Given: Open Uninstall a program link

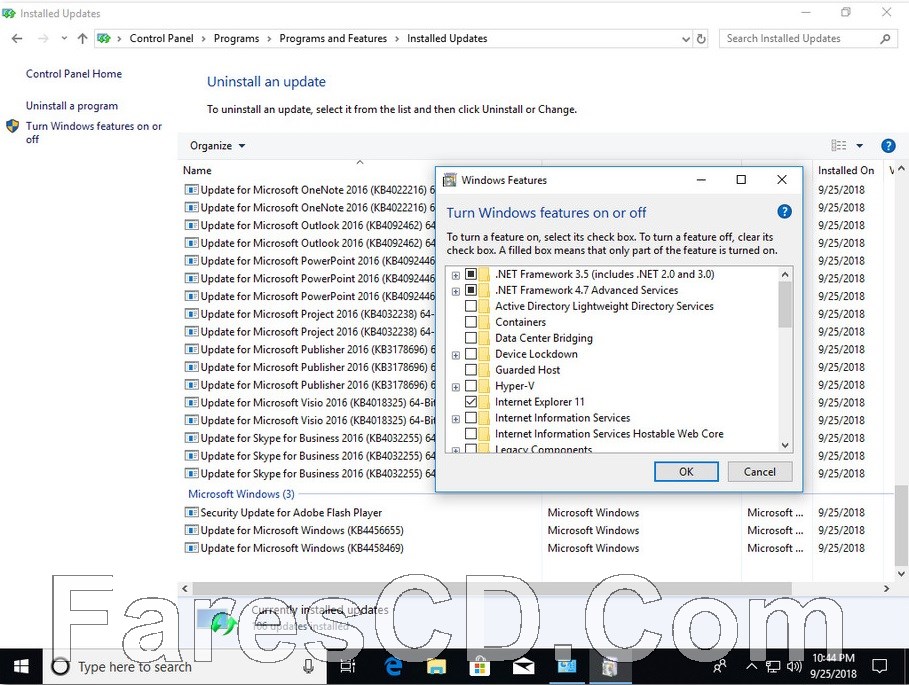Looking at the screenshot, I should (71, 105).
